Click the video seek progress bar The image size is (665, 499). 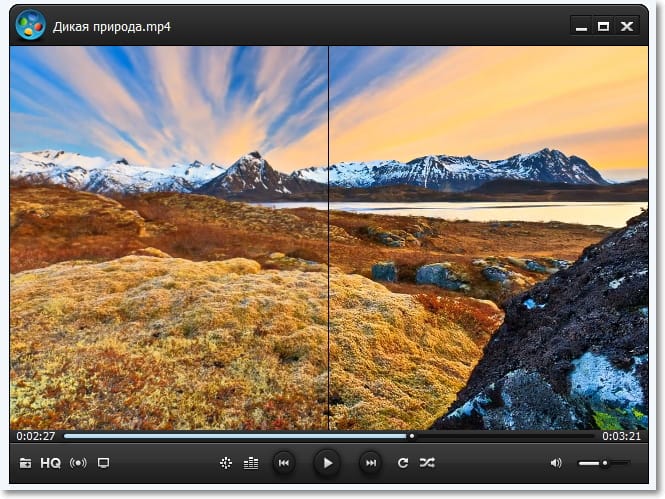330,436
